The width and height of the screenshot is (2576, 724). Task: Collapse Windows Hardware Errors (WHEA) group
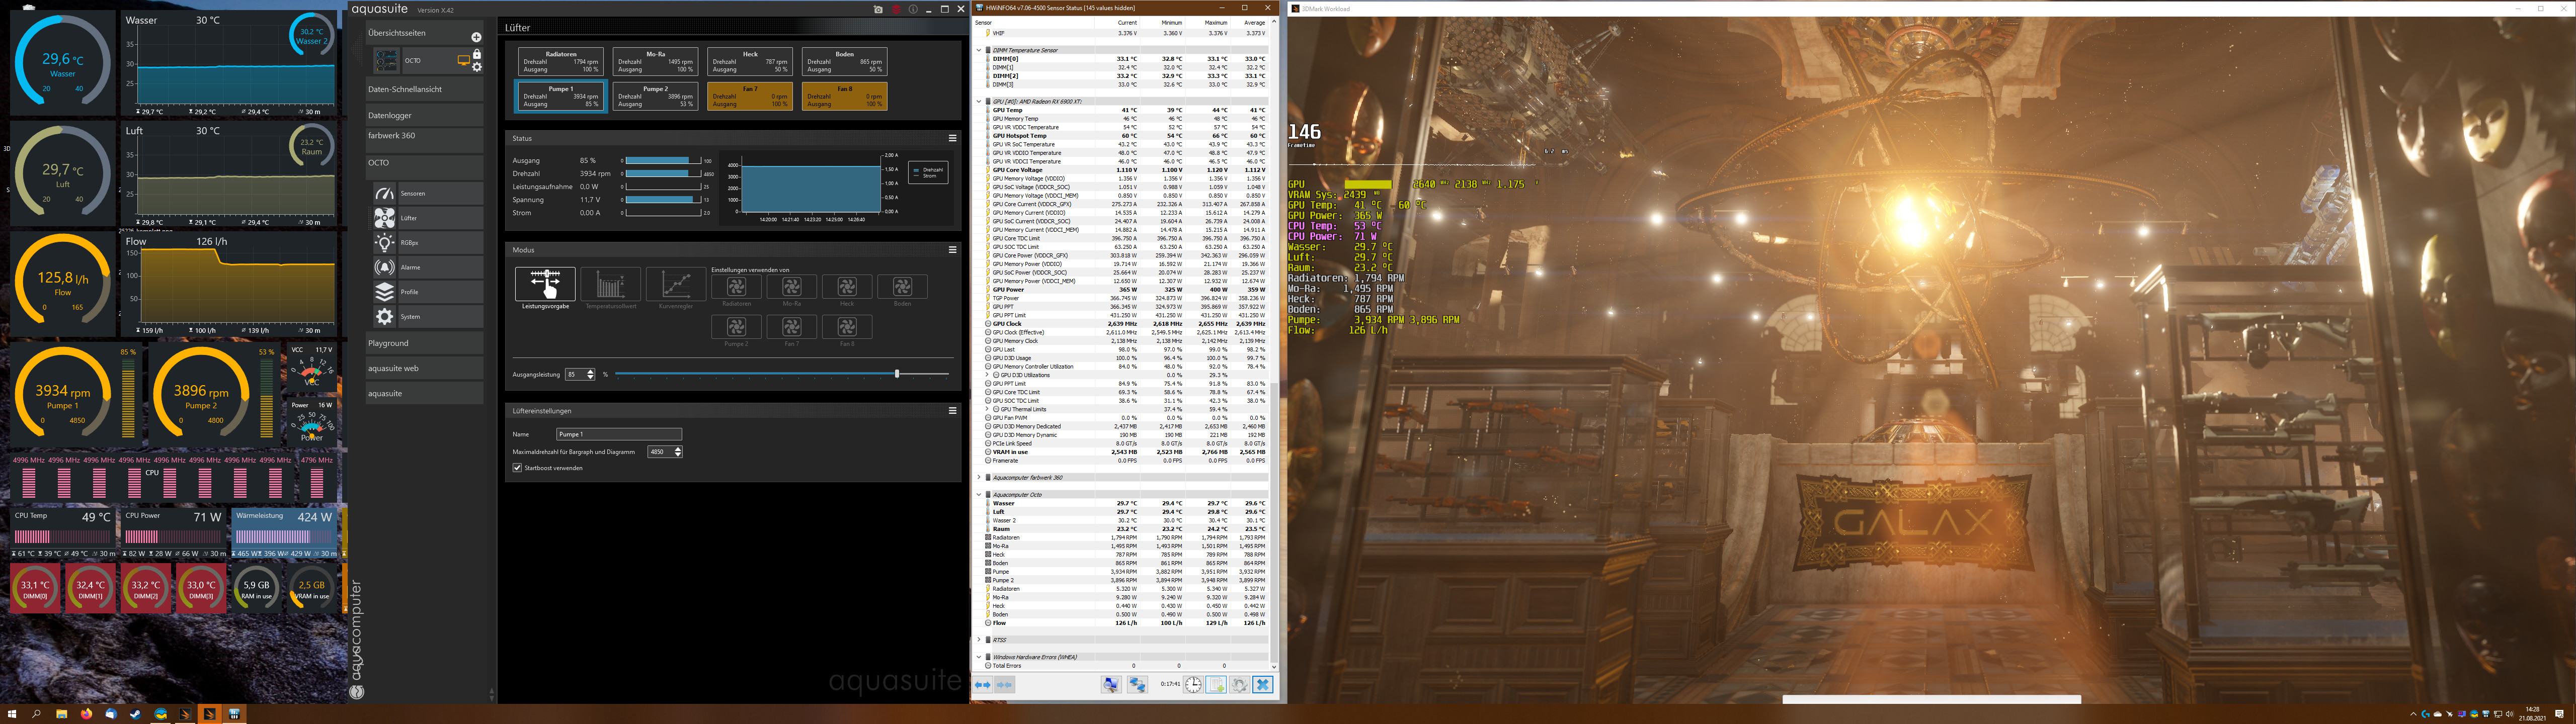979,657
